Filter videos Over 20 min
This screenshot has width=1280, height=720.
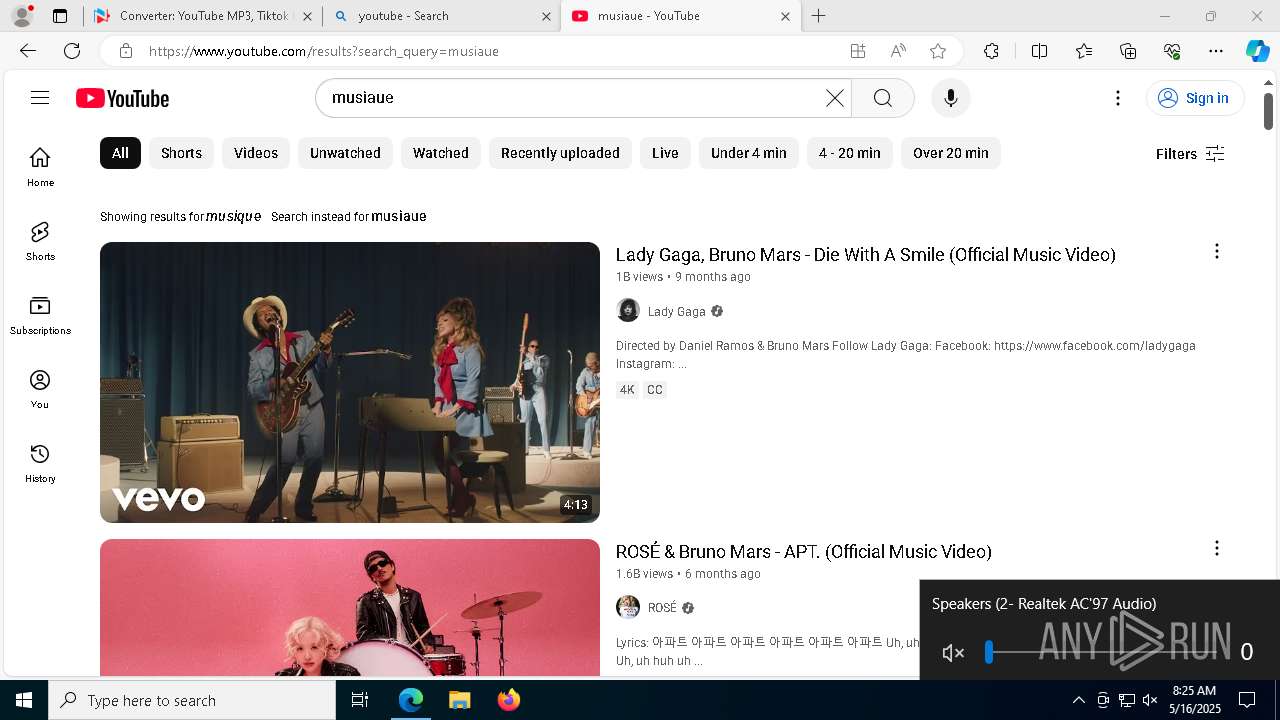(x=951, y=153)
